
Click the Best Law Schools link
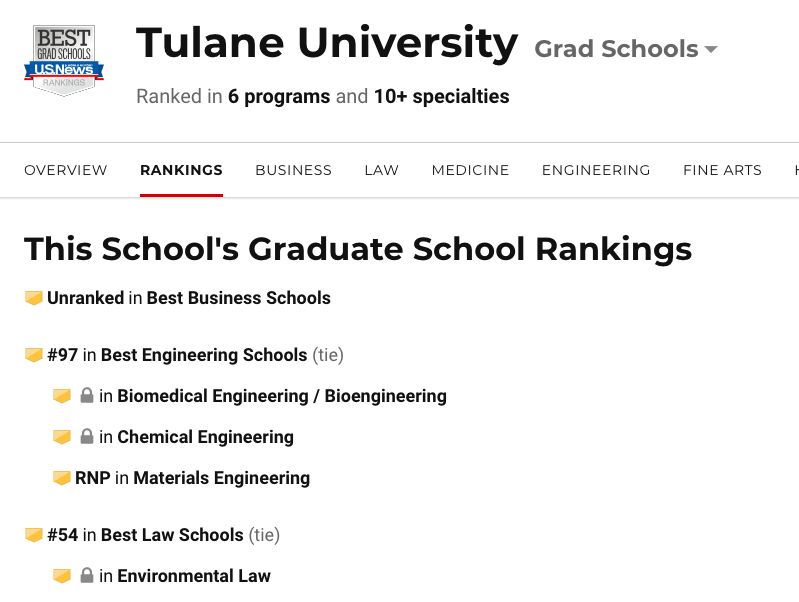[172, 535]
